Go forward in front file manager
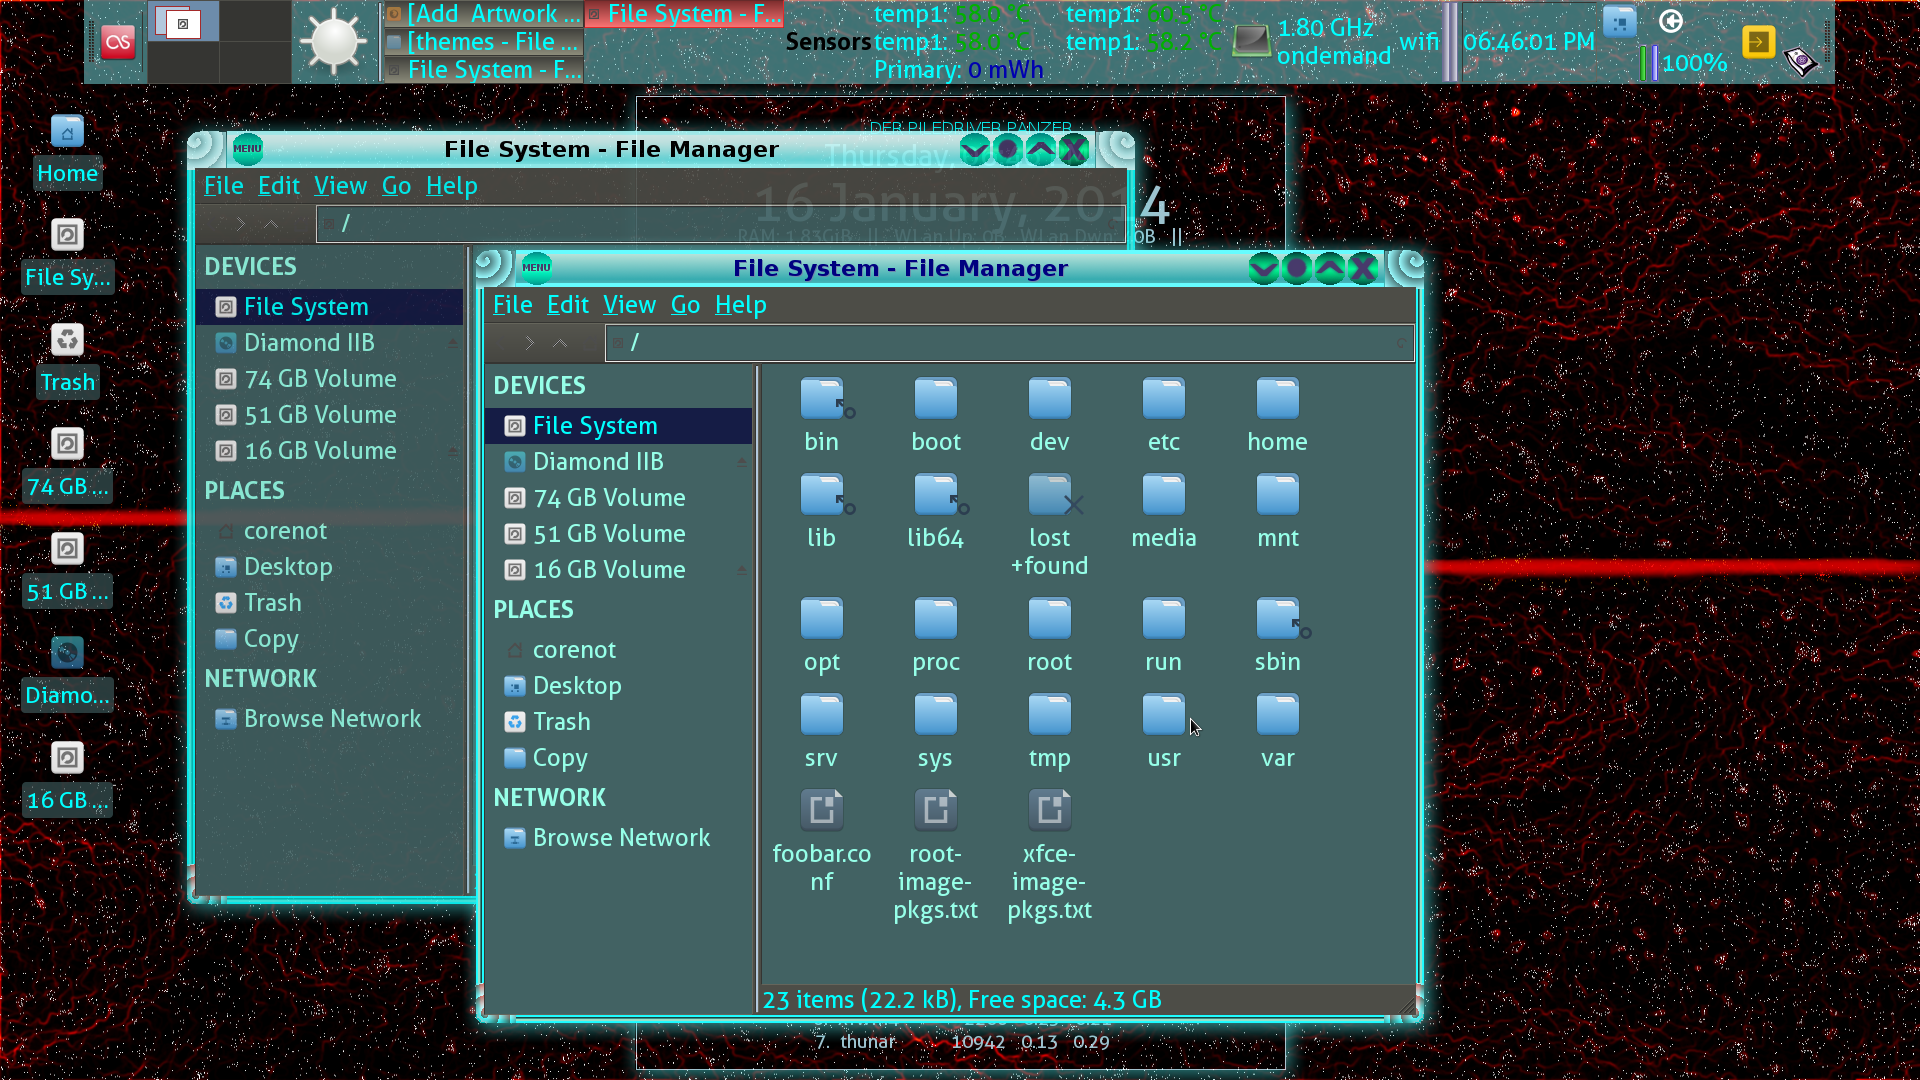 pos(530,343)
